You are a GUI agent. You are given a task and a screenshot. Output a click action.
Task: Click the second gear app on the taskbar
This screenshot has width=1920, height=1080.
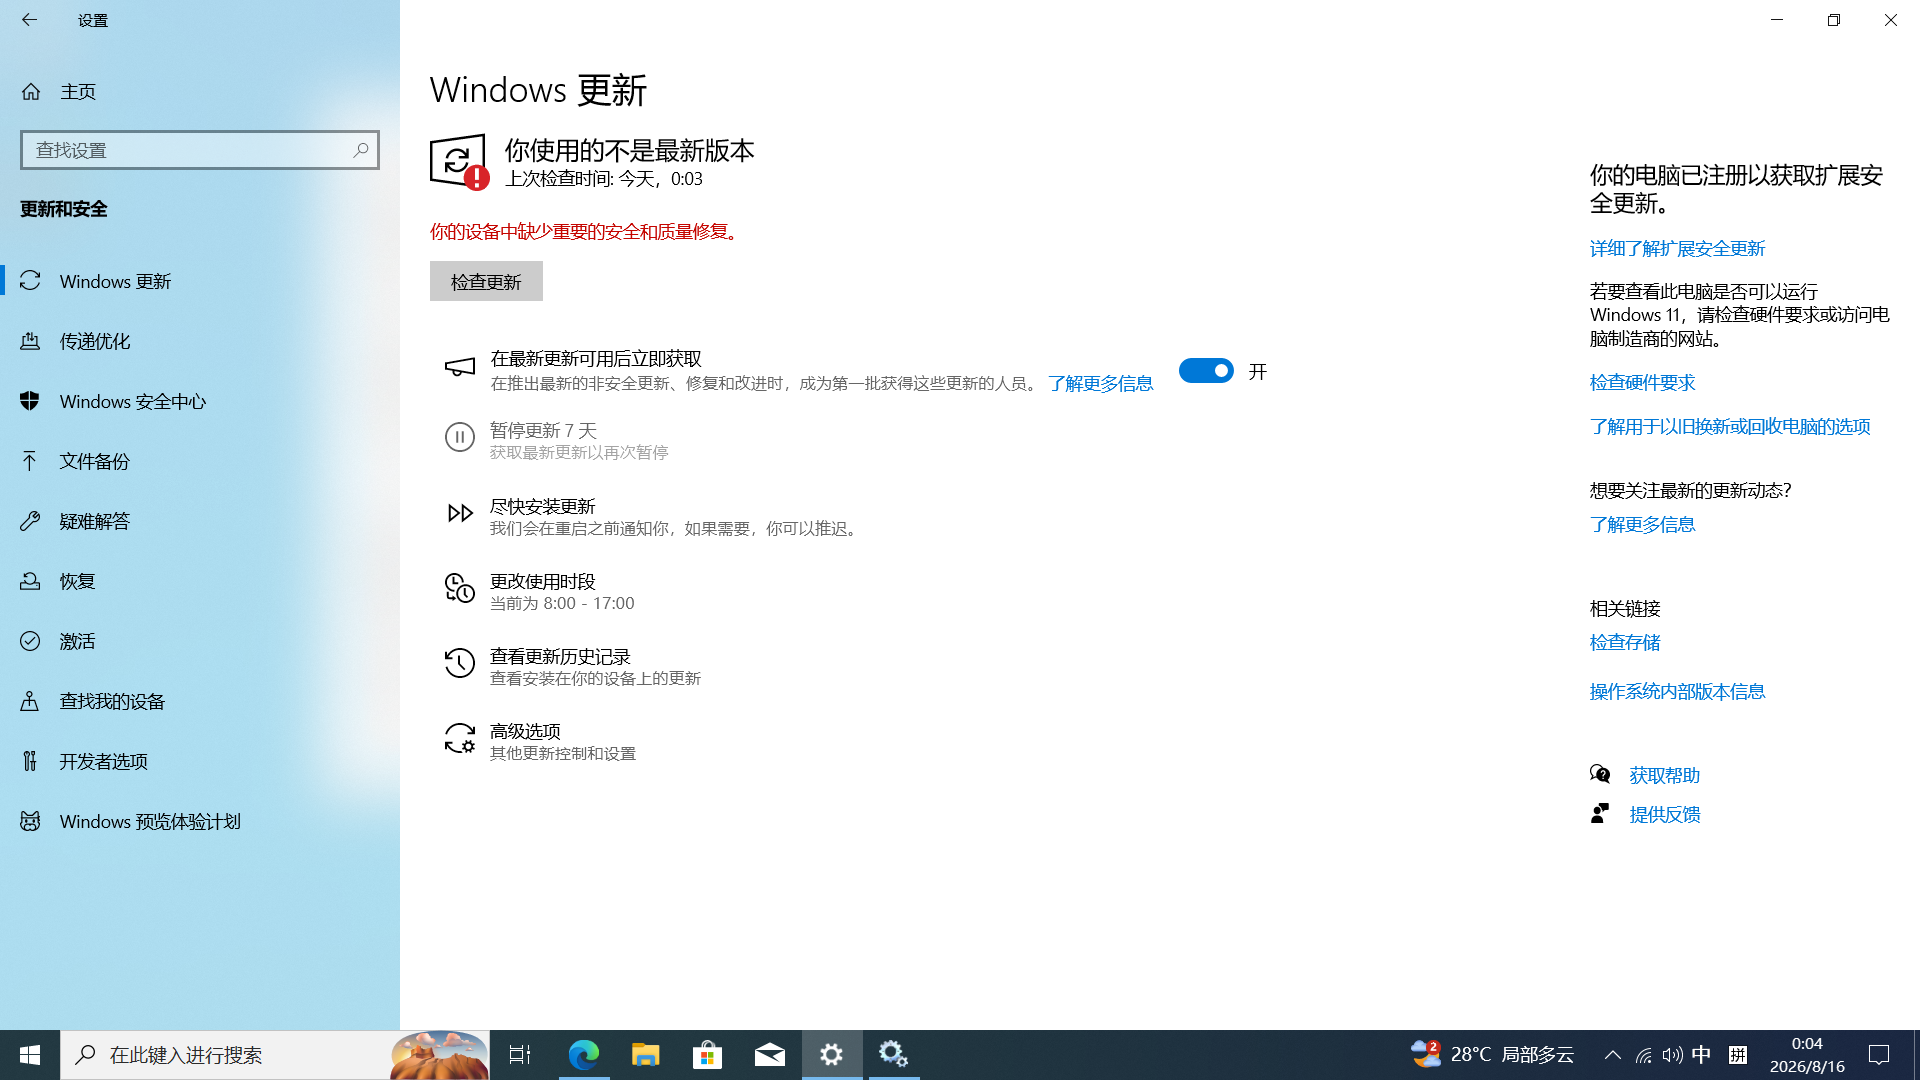pos(894,1054)
